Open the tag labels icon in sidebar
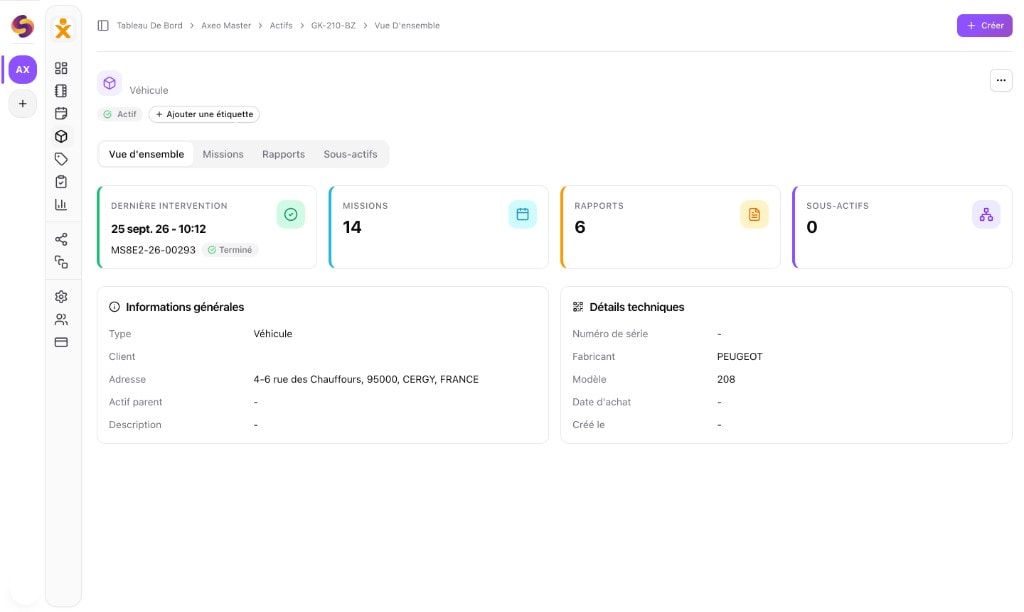 point(61,159)
